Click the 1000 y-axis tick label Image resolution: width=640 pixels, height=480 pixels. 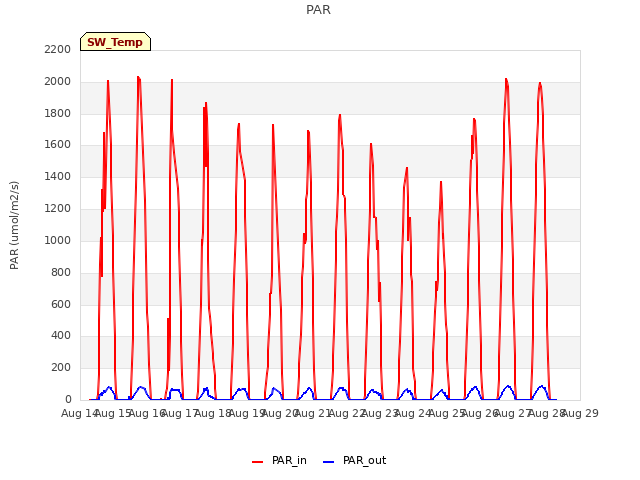58,240
